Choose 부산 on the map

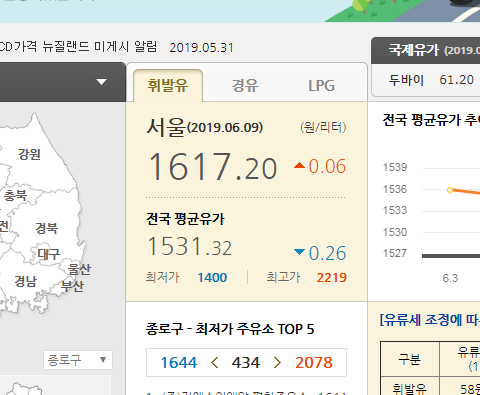pos(72,286)
